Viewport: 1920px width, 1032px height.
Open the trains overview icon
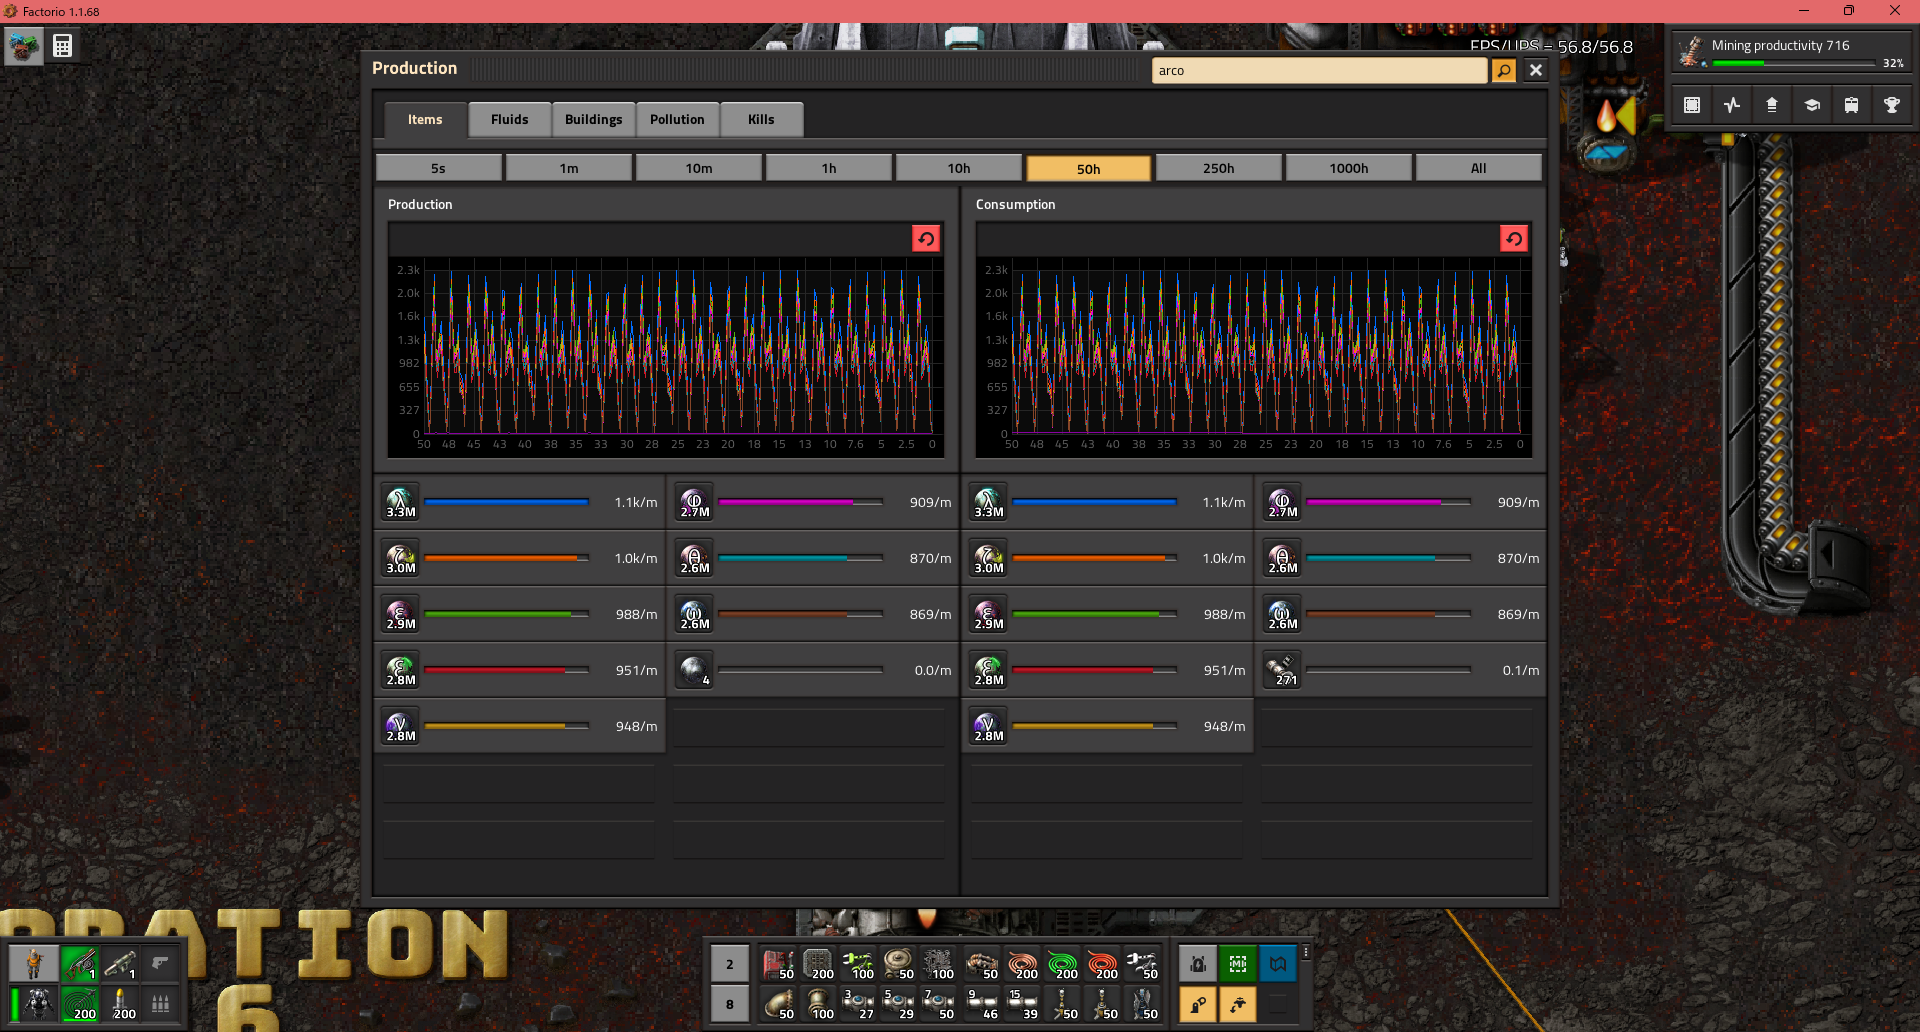coord(1852,105)
